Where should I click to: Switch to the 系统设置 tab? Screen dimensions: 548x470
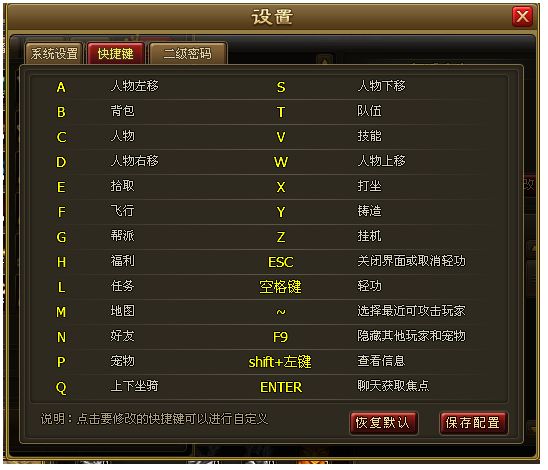pyautogui.click(x=54, y=54)
